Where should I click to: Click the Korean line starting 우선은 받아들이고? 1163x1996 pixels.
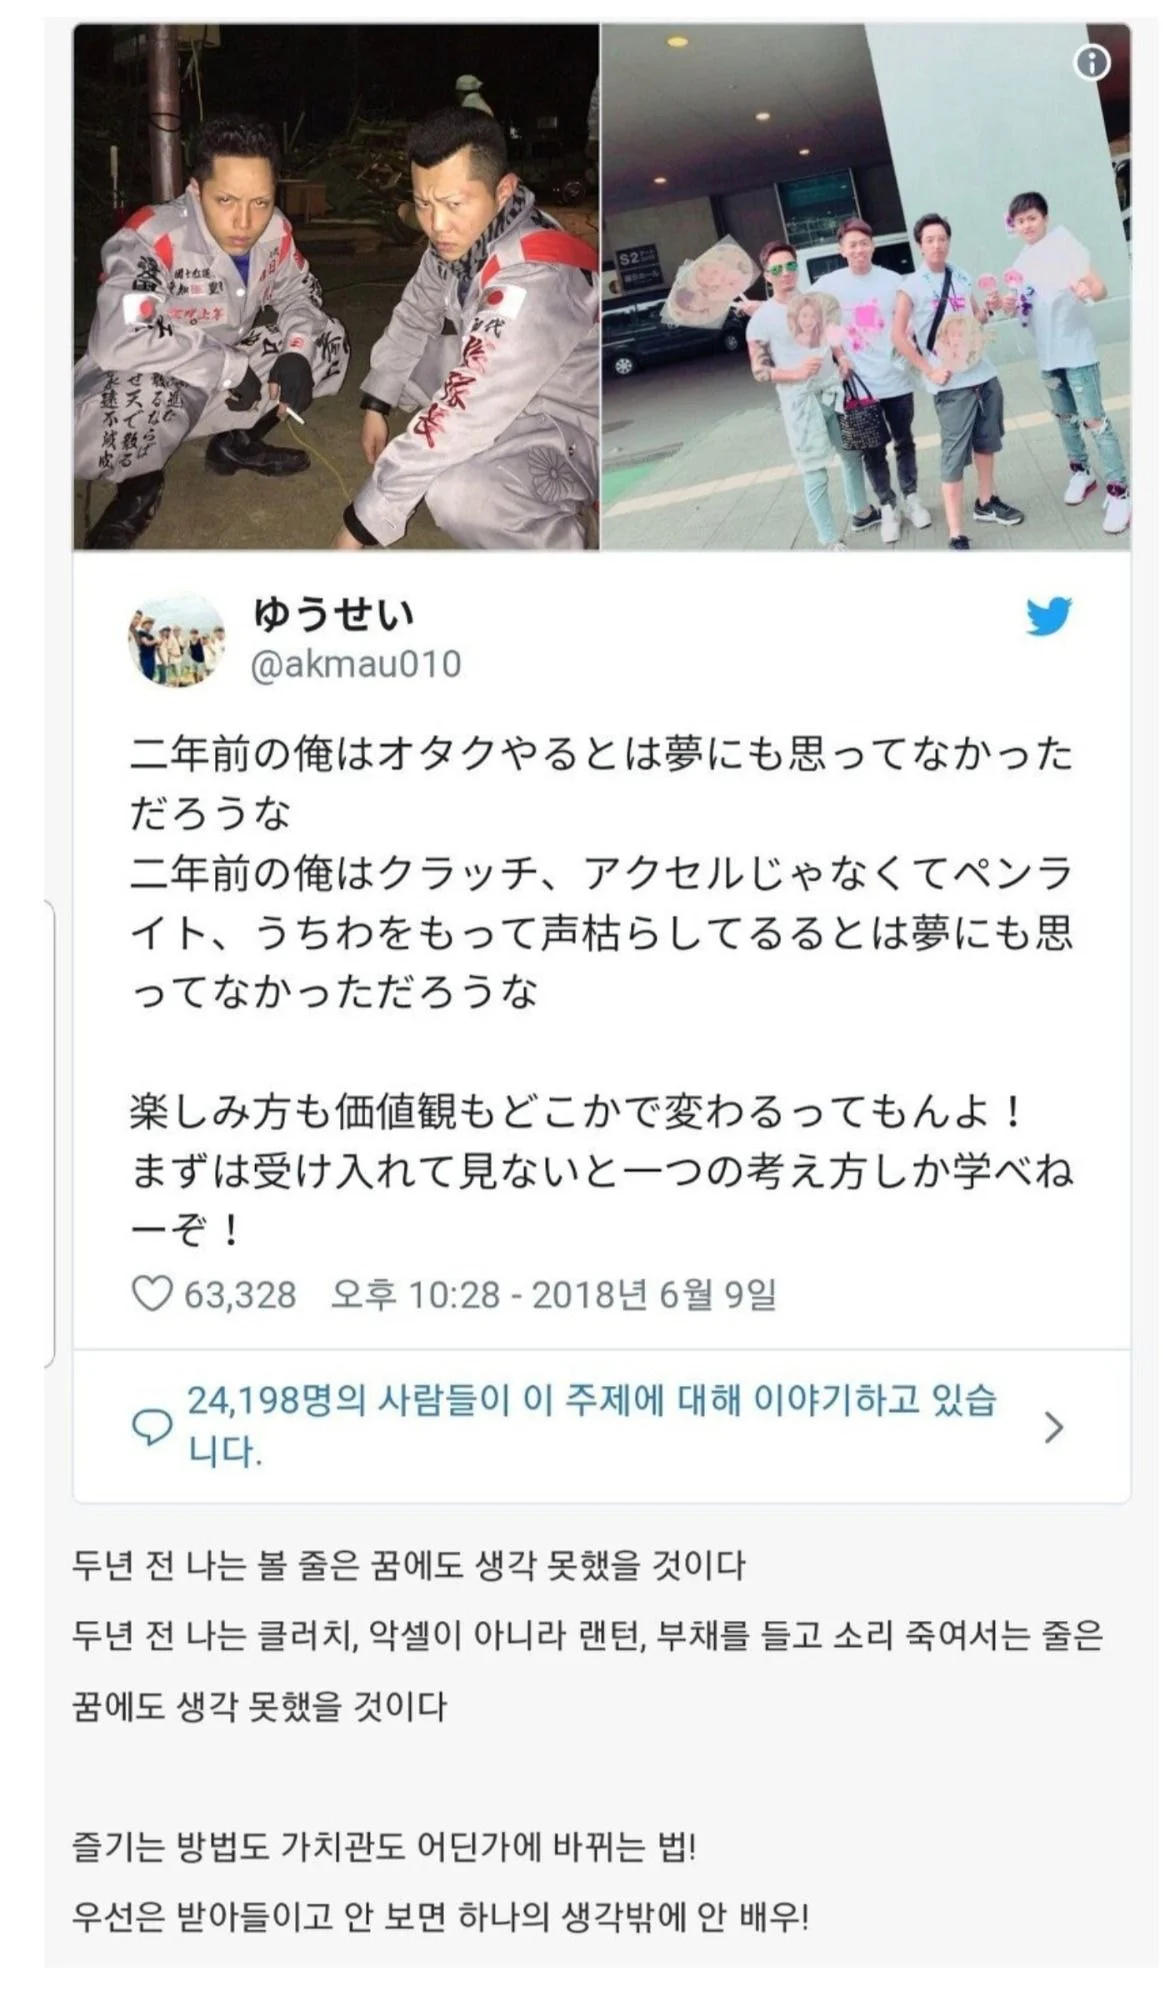pyautogui.click(x=441, y=1917)
